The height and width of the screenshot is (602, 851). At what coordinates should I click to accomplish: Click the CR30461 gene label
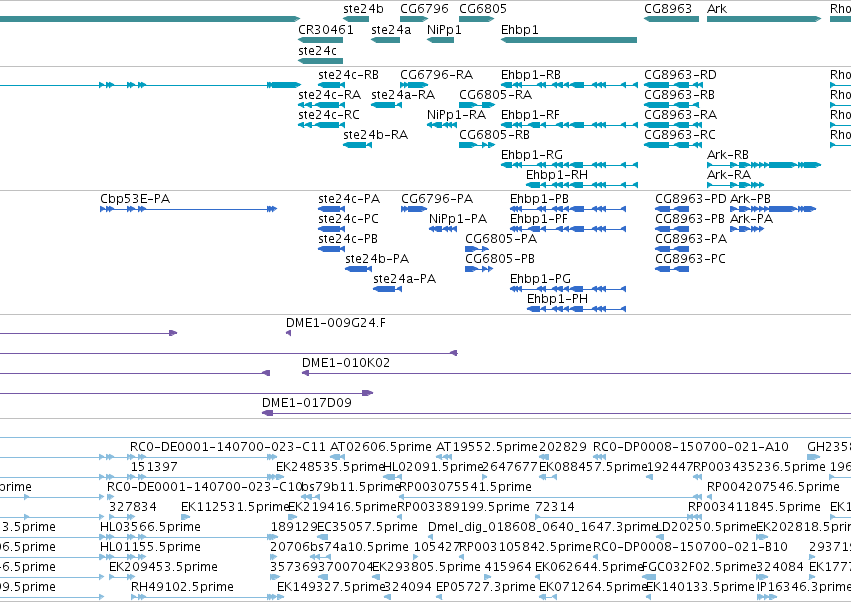326,30
